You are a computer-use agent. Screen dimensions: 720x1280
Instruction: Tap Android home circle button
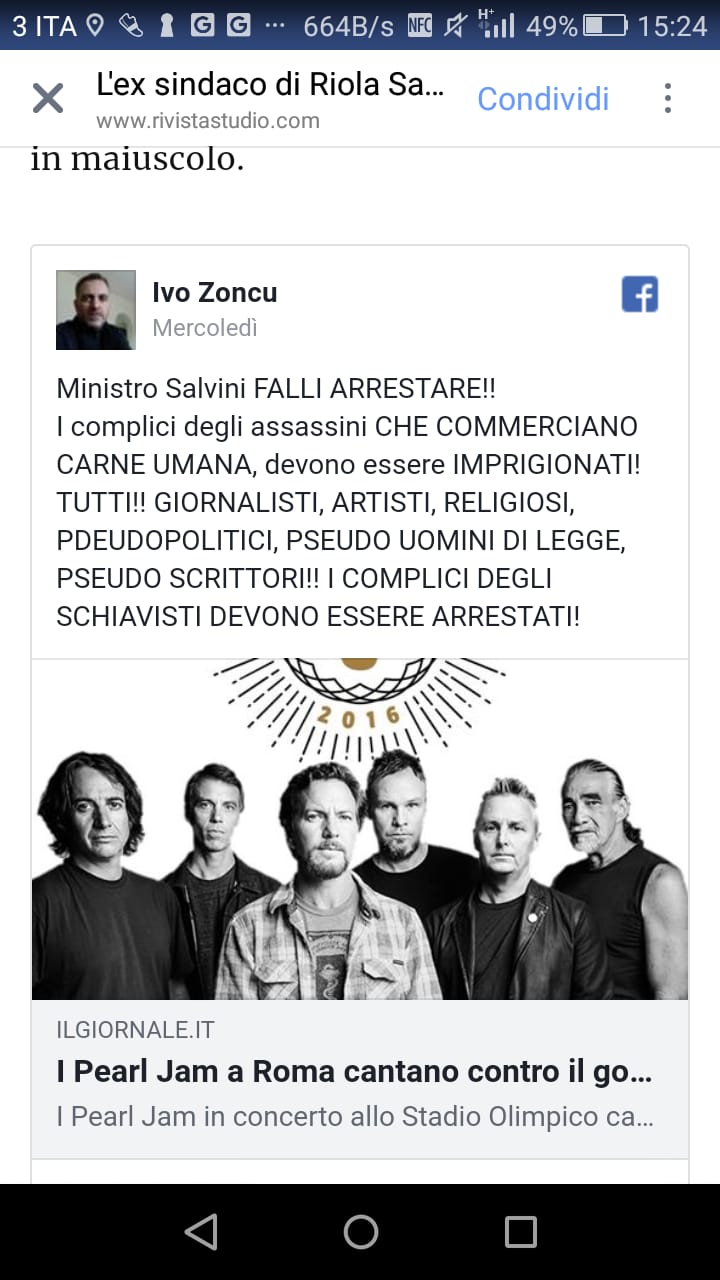pos(361,1232)
